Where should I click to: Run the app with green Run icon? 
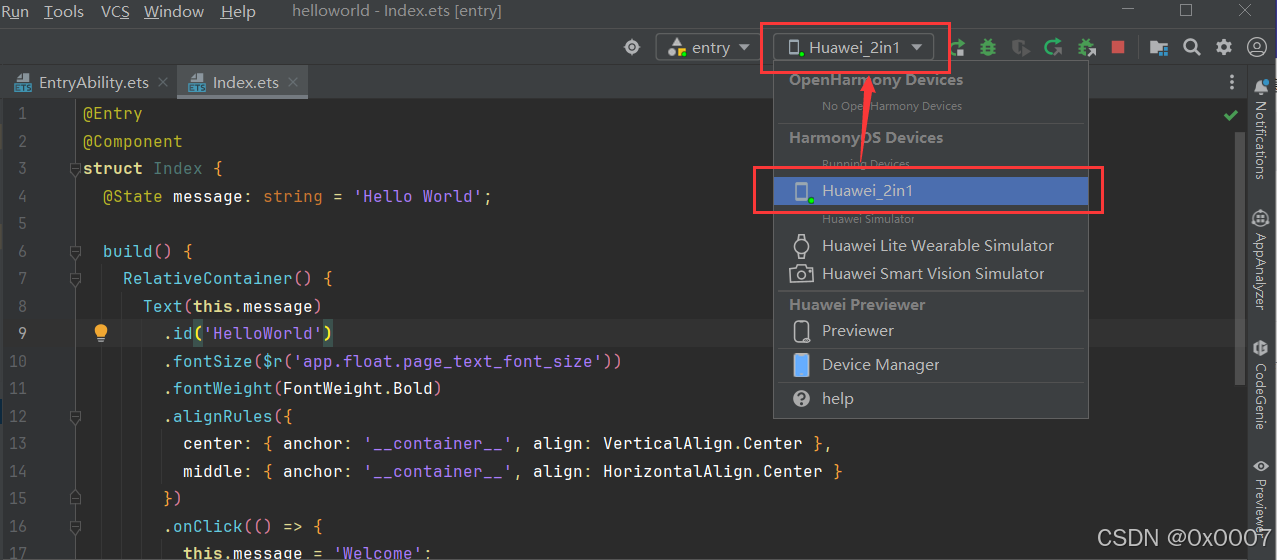point(957,47)
